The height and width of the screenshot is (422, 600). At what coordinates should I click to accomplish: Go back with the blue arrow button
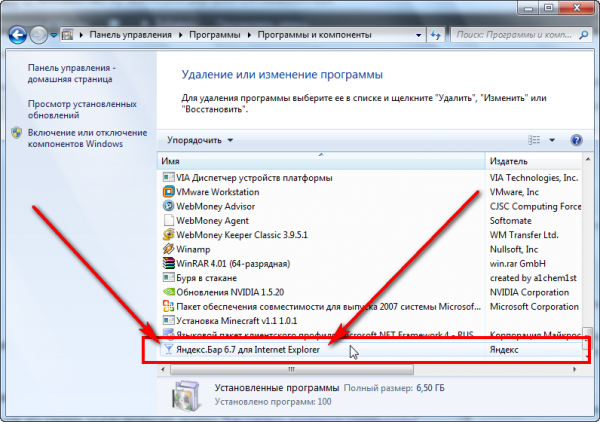pyautogui.click(x=18, y=36)
